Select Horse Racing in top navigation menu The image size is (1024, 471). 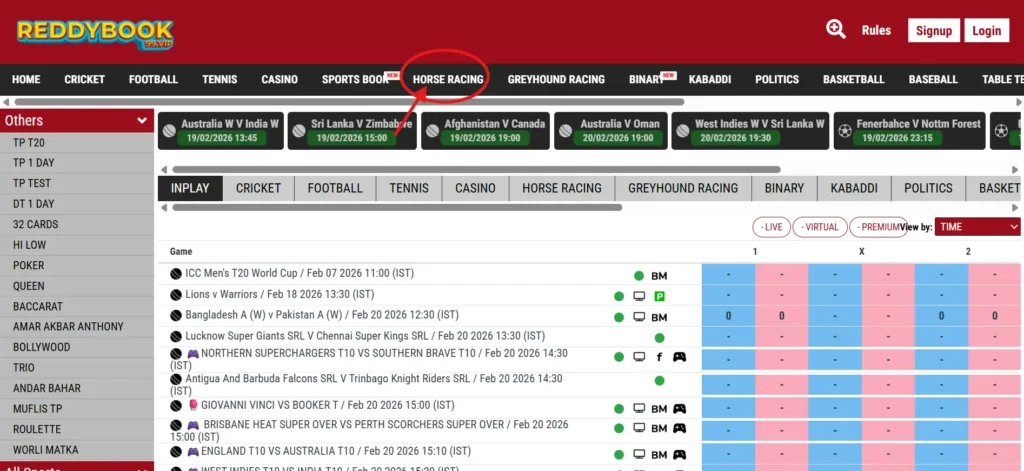tap(448, 79)
